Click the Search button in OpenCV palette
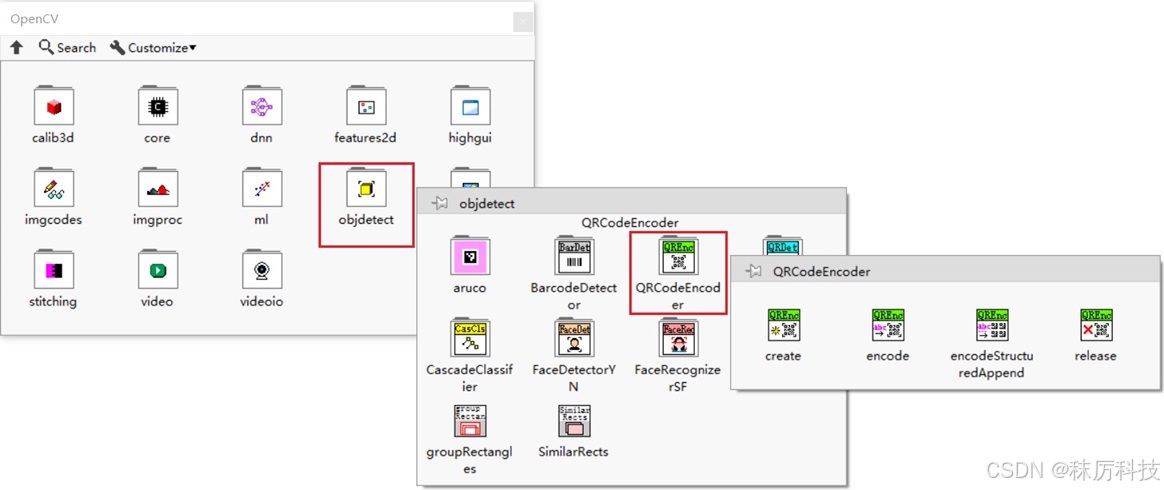 pos(67,48)
